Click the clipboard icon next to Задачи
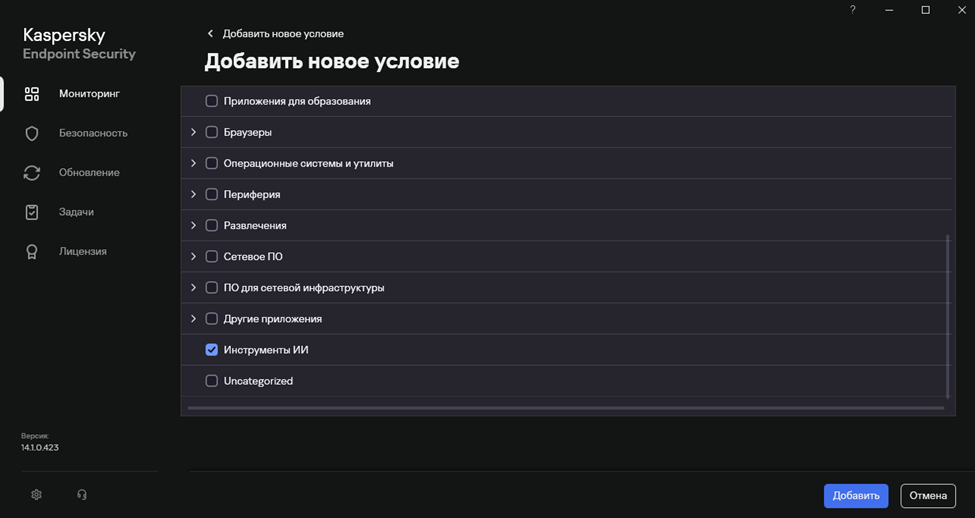 click(x=32, y=212)
